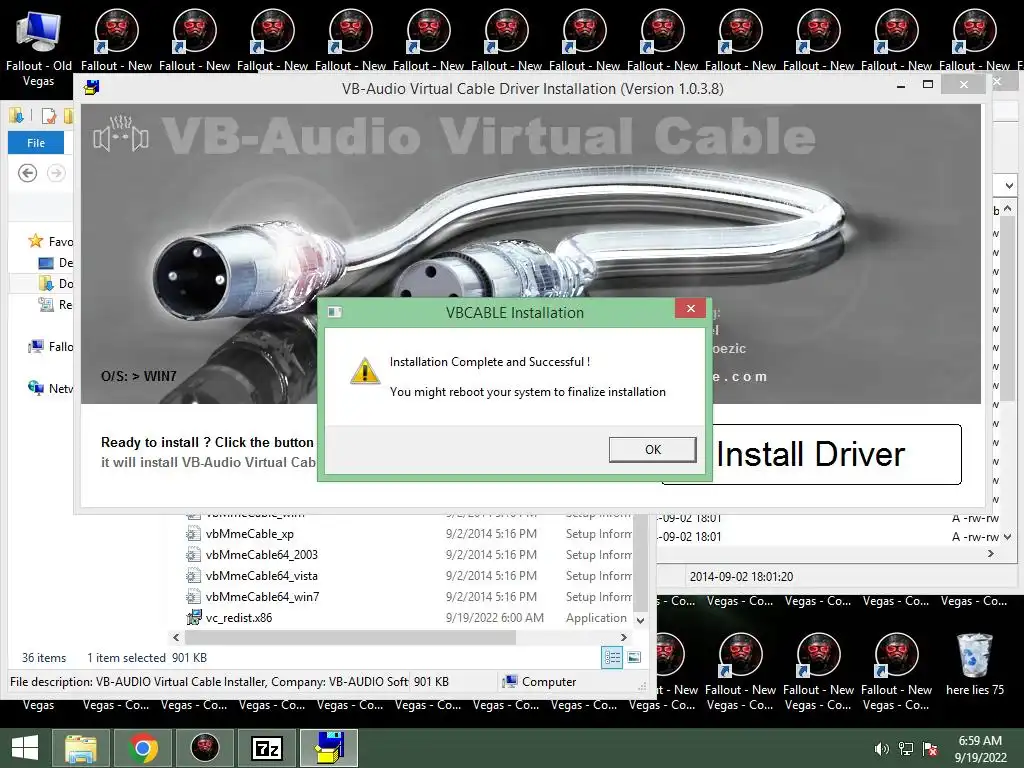The width and height of the screenshot is (1024, 768).
Task: Open network status in system tray
Action: [906, 749]
